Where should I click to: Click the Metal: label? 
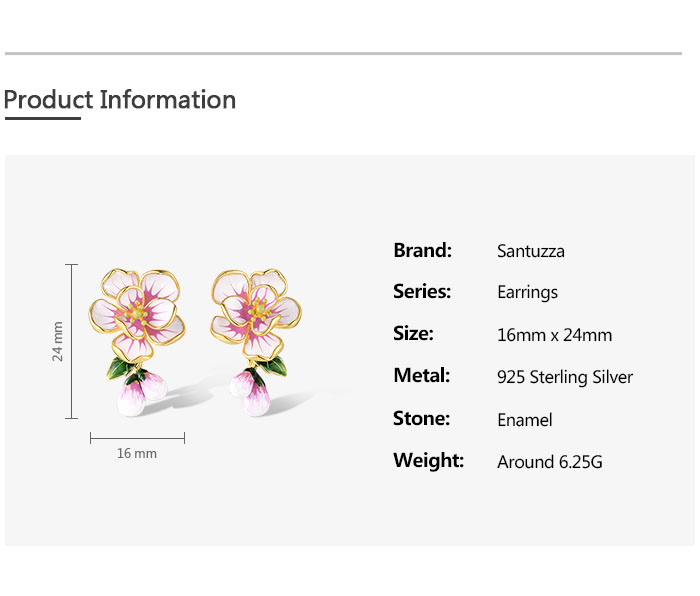(x=421, y=376)
